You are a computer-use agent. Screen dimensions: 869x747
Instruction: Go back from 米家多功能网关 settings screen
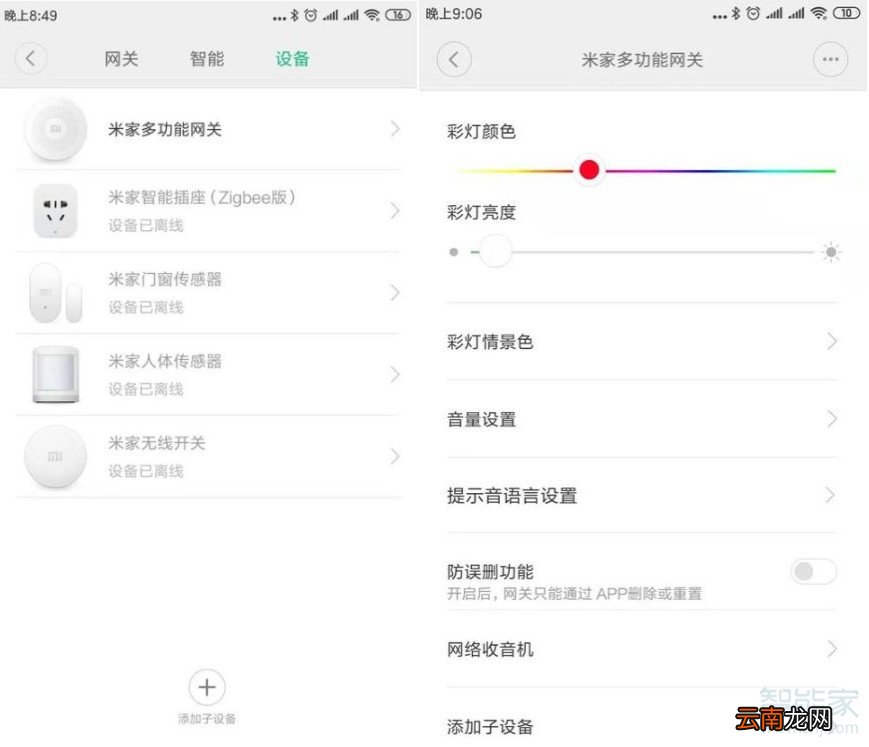pyautogui.click(x=454, y=59)
